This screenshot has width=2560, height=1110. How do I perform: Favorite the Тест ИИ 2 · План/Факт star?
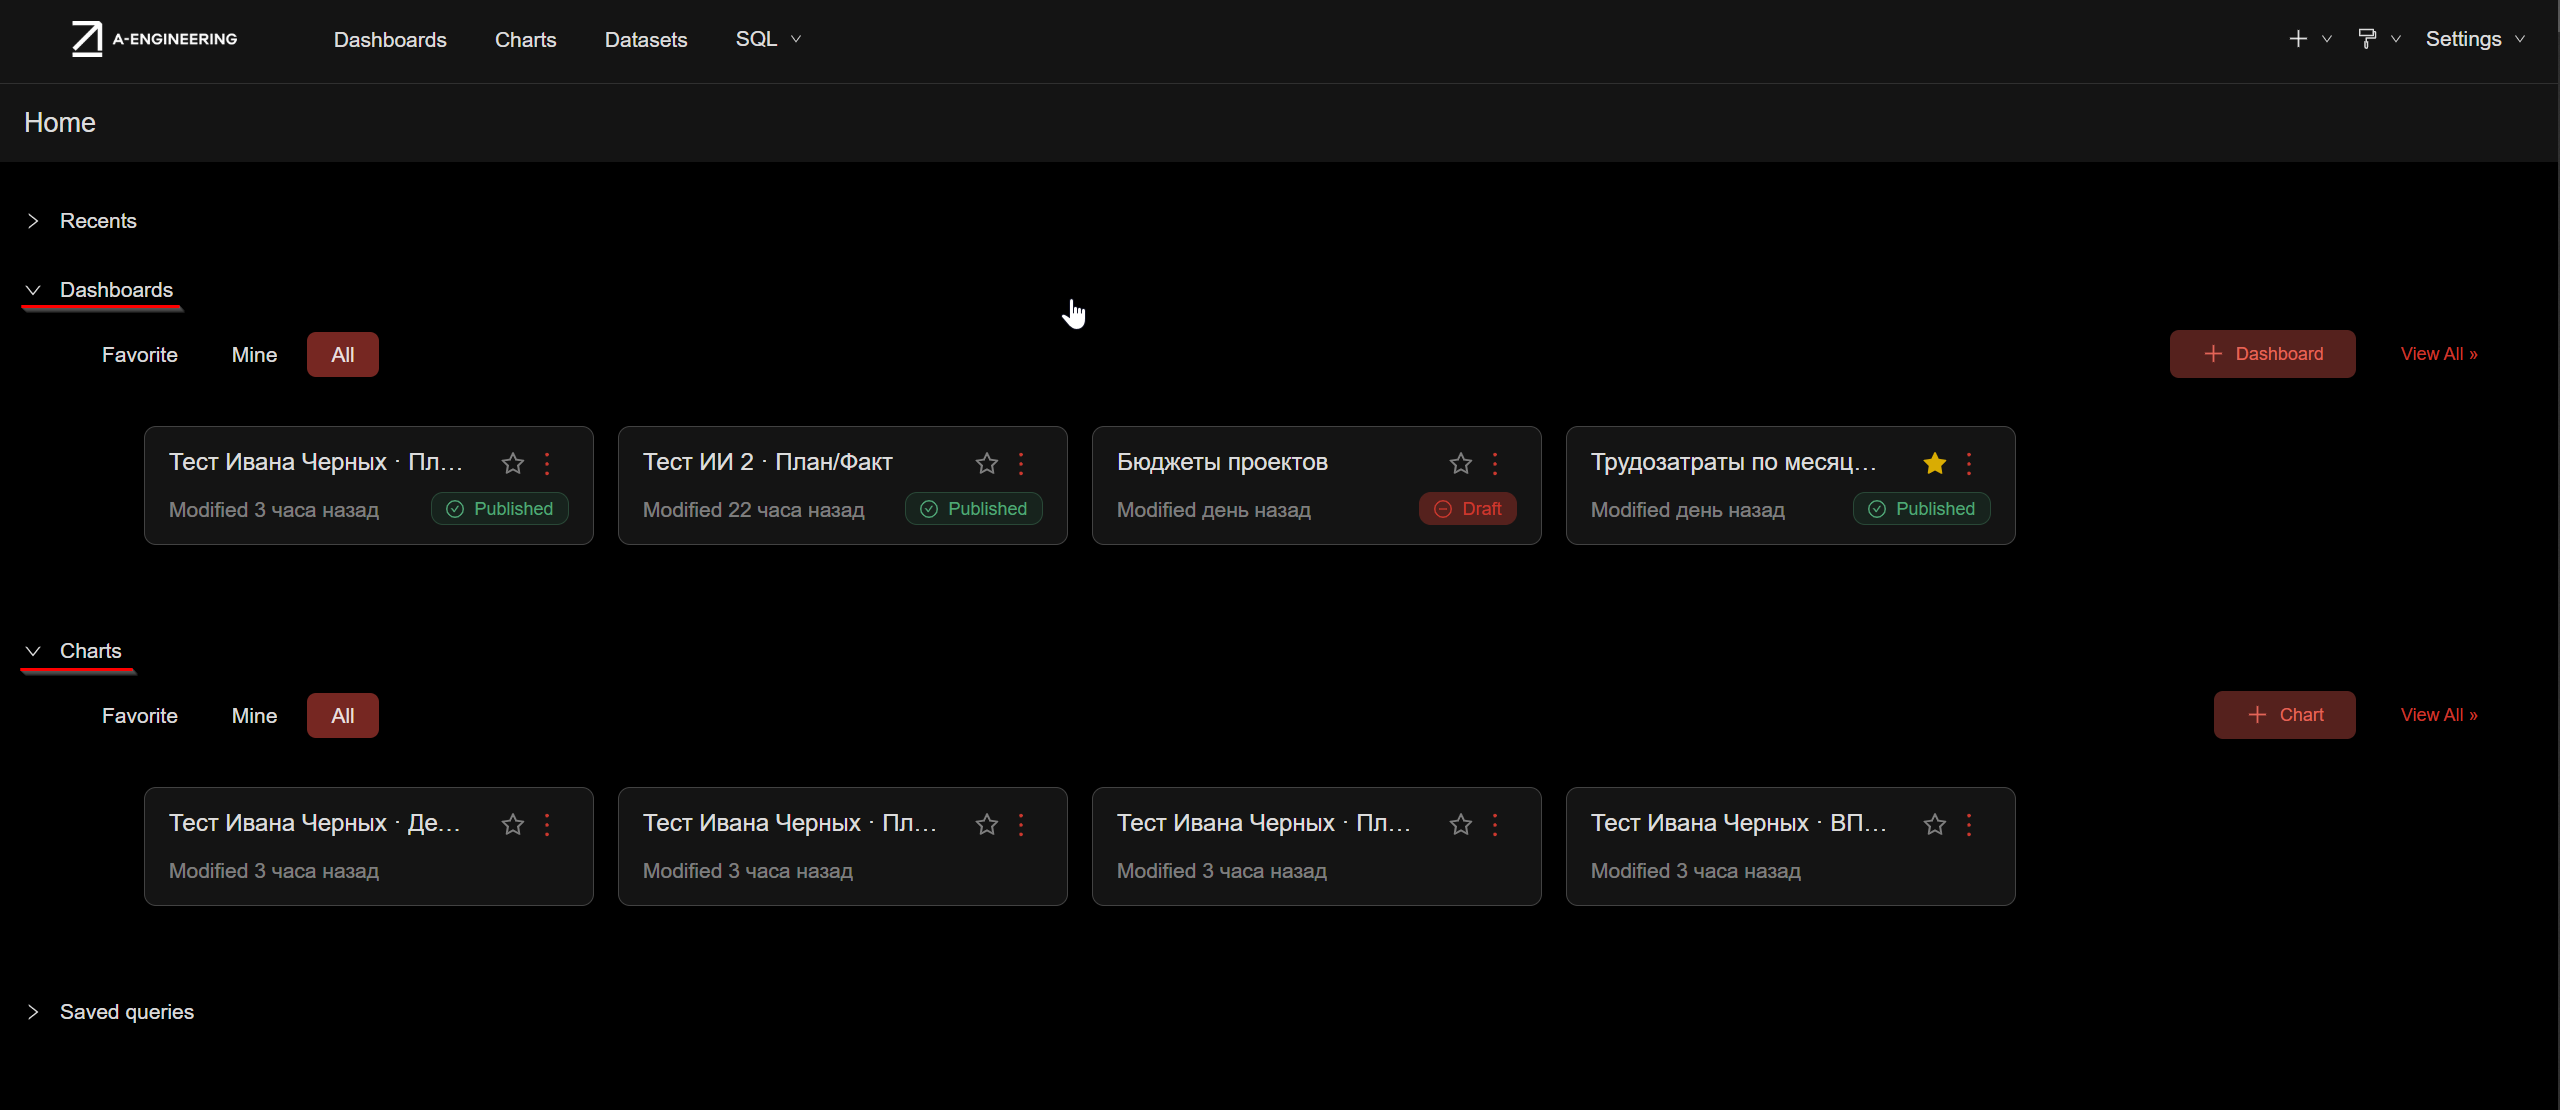tap(987, 463)
